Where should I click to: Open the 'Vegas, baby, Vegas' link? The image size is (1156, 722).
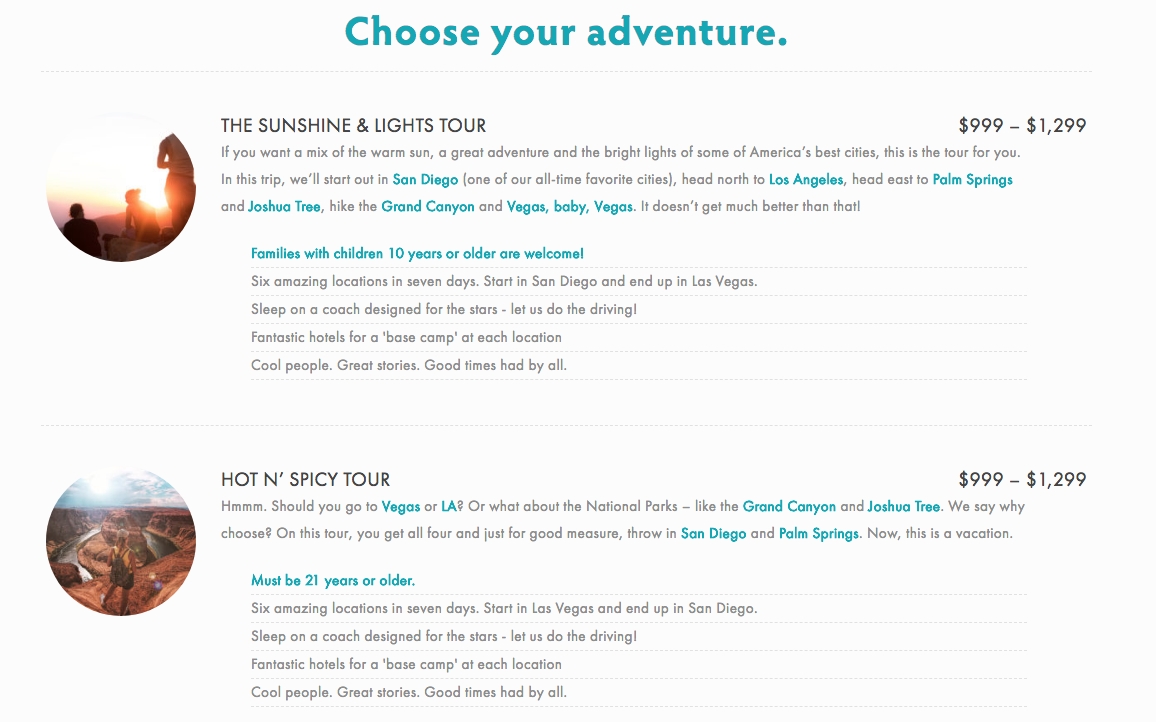point(570,207)
